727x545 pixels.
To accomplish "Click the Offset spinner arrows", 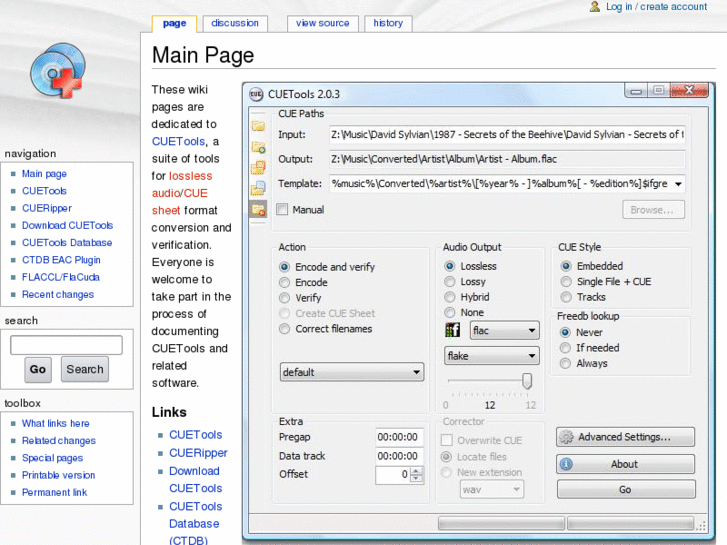I will [x=416, y=474].
